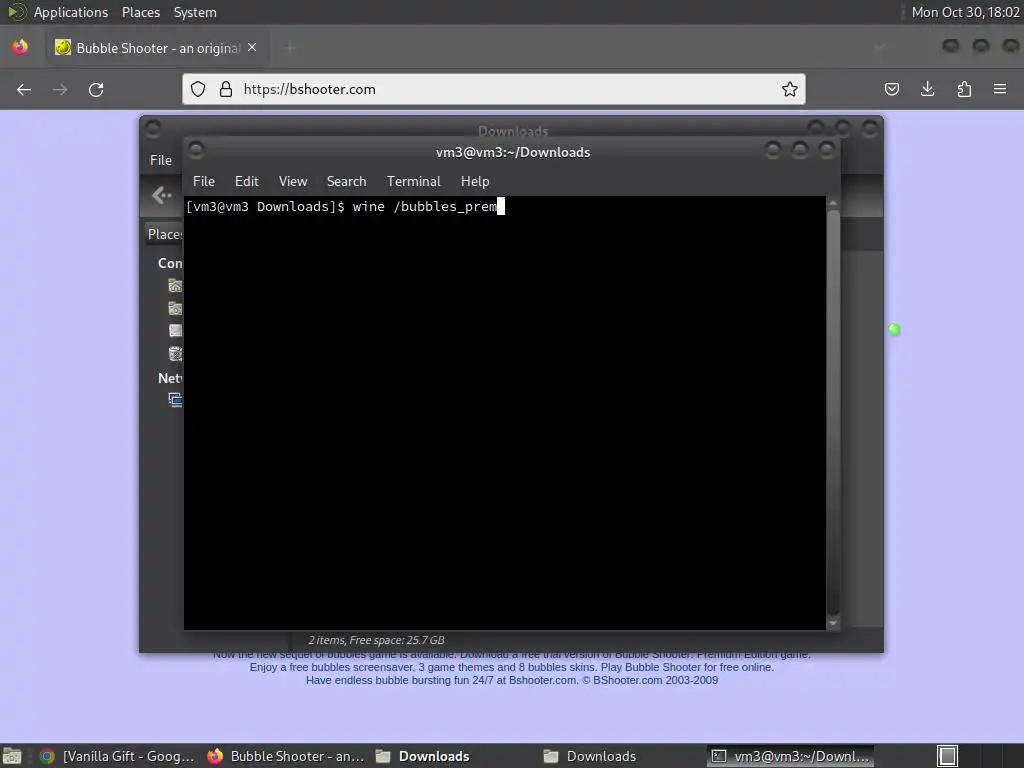
Task: Open the Applications menu in top panel
Action: (71, 12)
